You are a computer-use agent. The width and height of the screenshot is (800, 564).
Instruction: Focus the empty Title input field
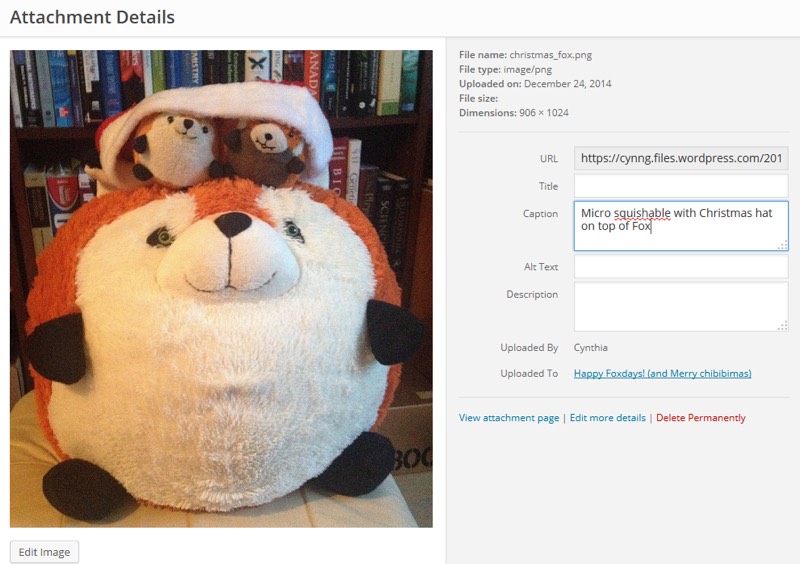(x=681, y=186)
